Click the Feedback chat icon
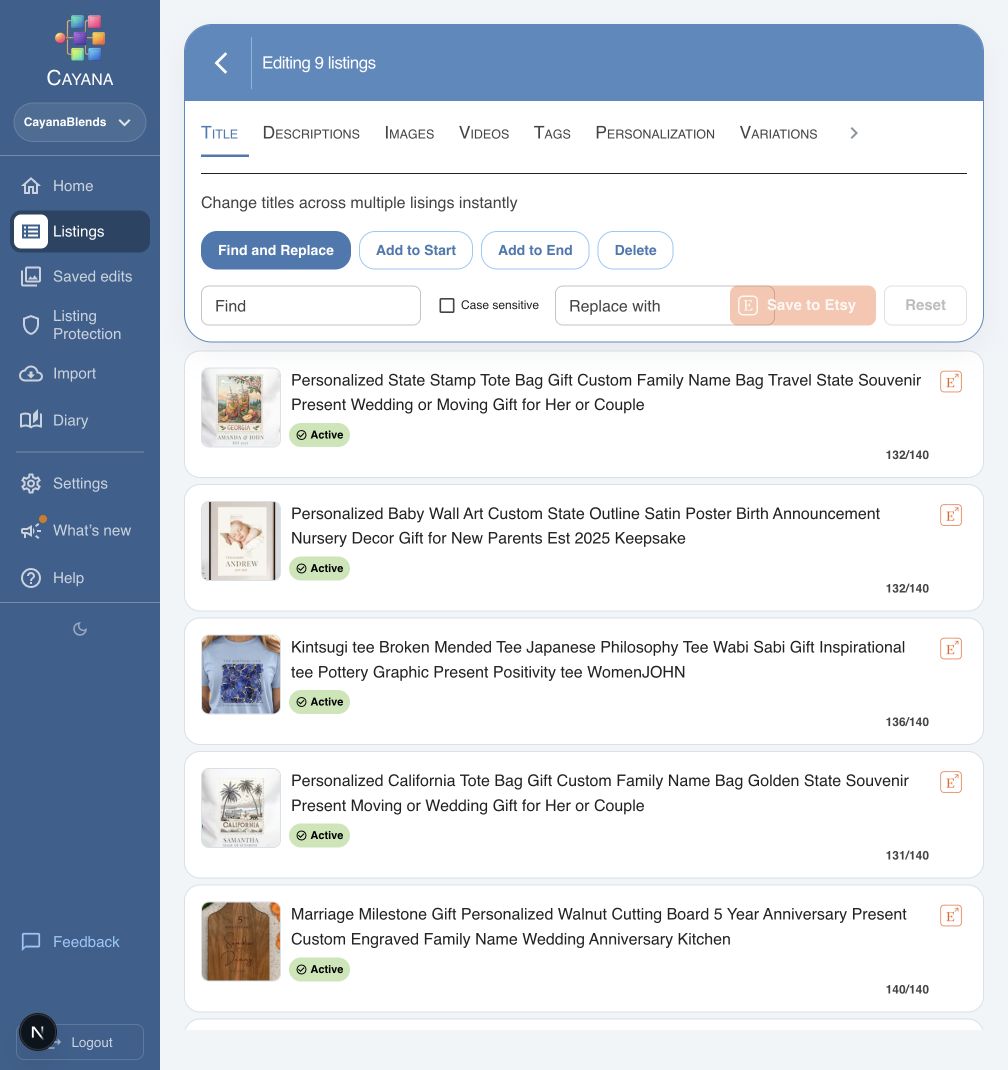The image size is (1008, 1070). pyautogui.click(x=31, y=942)
